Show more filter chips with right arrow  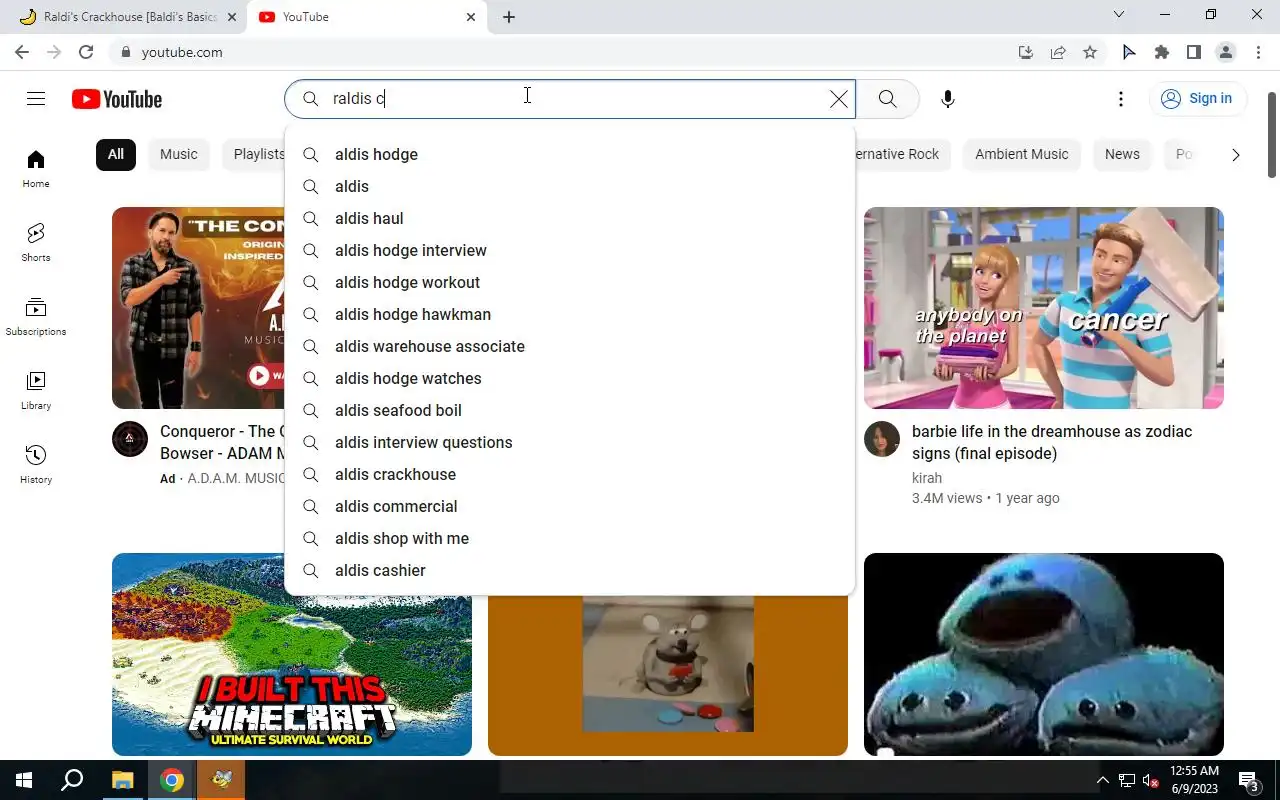[1235, 155]
